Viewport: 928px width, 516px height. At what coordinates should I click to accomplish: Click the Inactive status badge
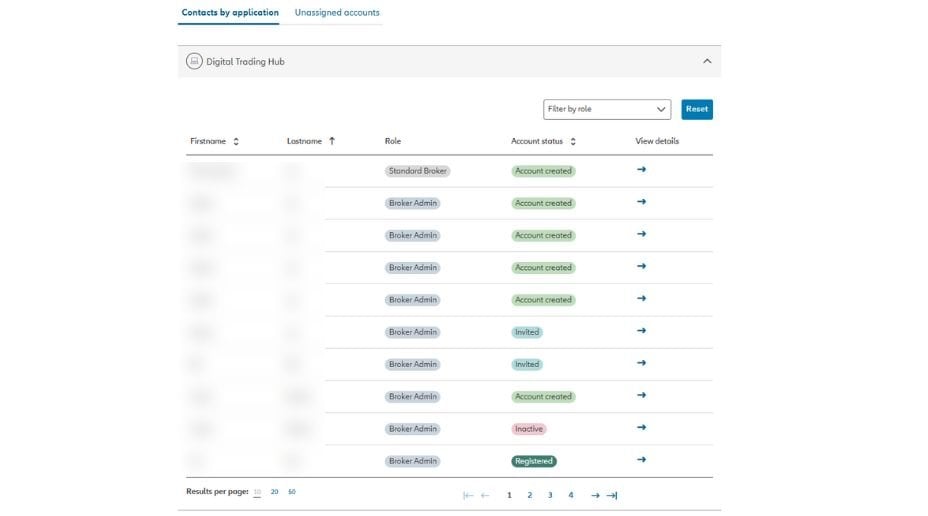[x=529, y=429]
